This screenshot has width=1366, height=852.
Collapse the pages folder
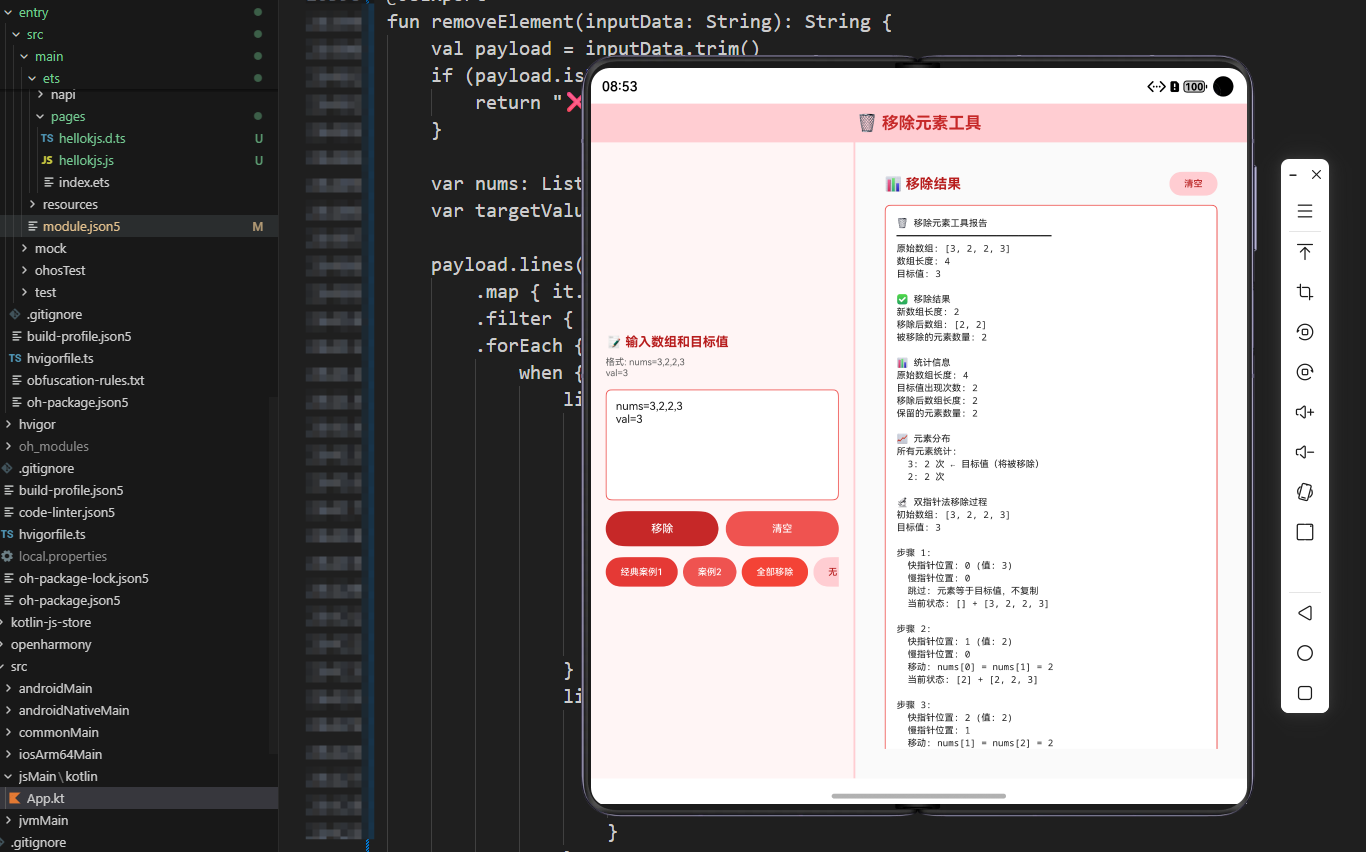coord(39,116)
